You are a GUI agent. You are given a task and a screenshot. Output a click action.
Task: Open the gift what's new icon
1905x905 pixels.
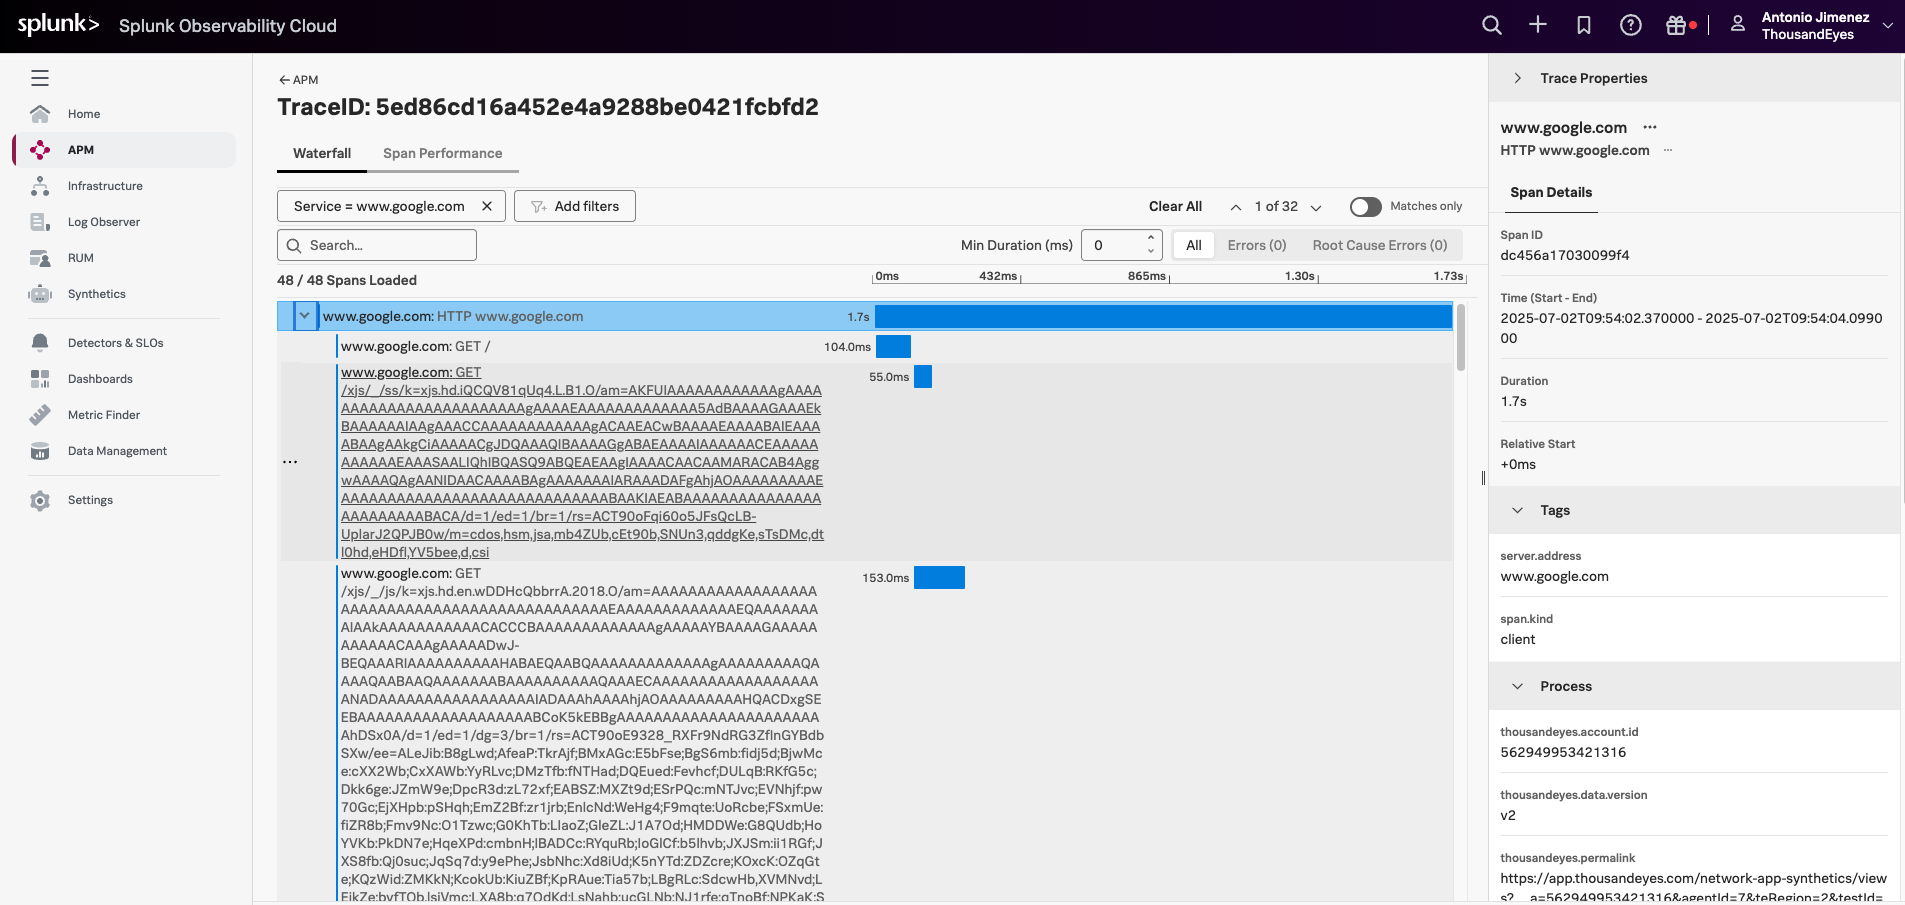click(1677, 25)
